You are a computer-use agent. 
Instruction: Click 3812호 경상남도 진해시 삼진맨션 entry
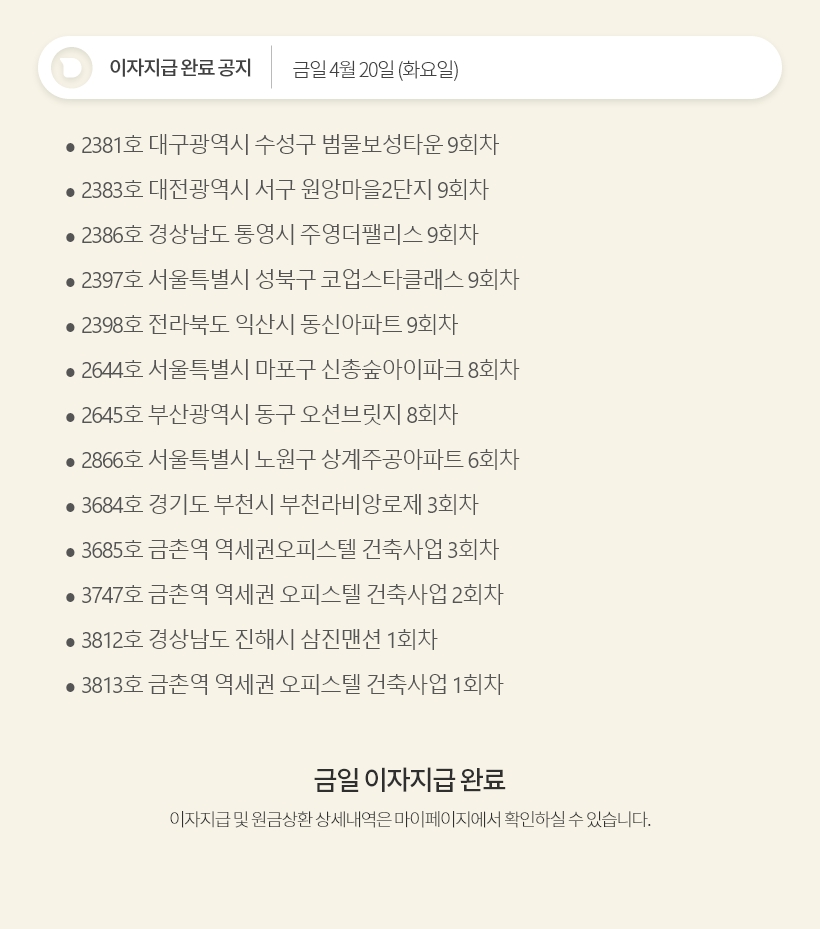click(259, 640)
